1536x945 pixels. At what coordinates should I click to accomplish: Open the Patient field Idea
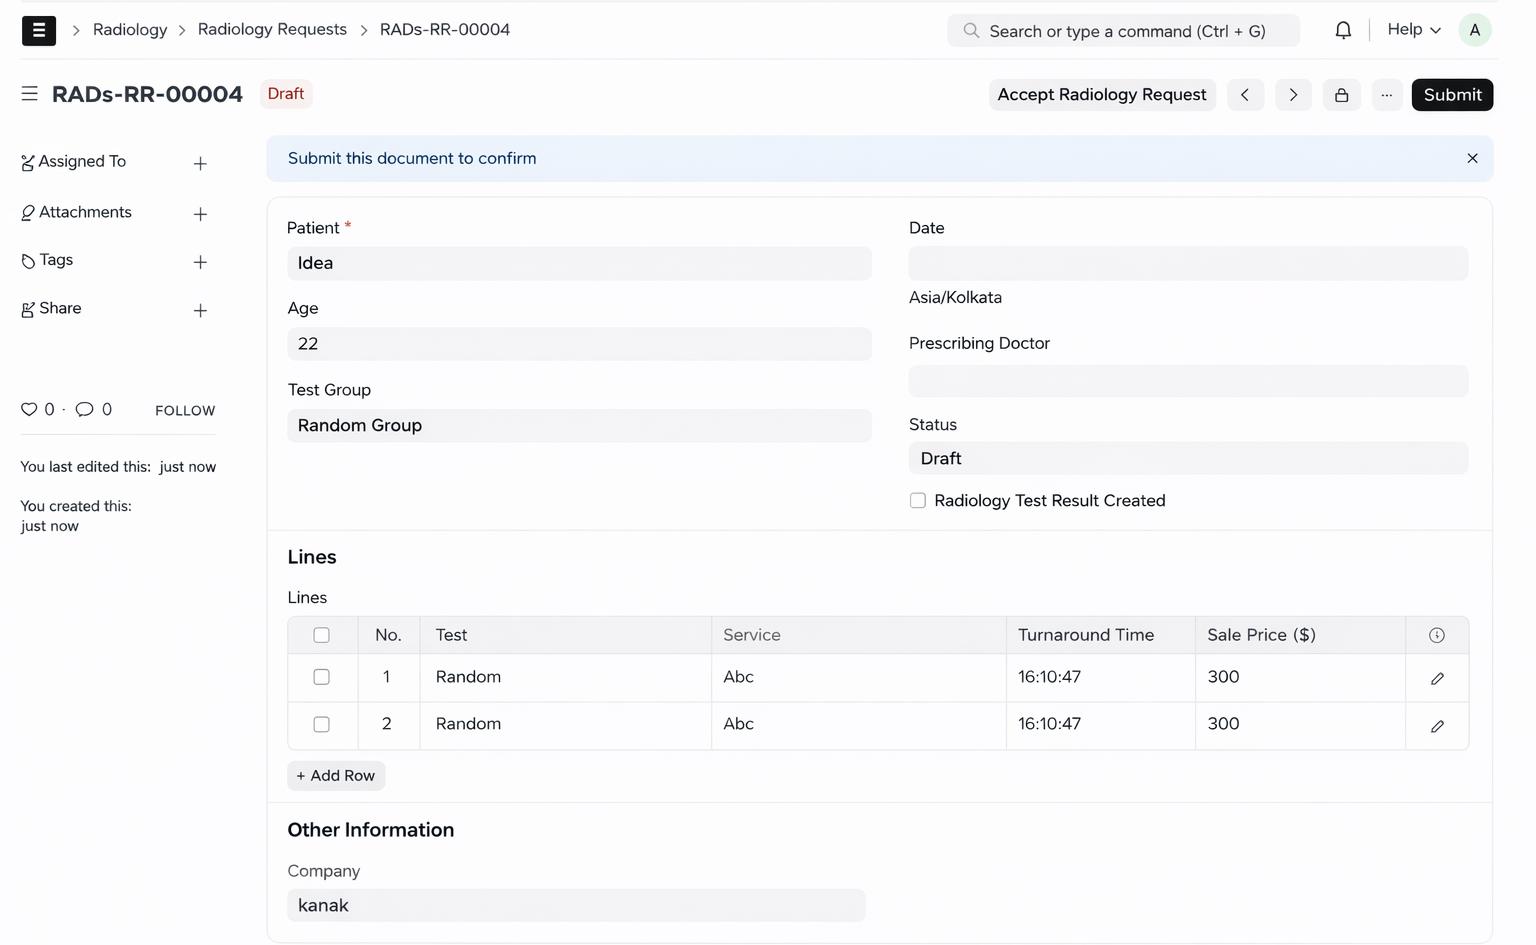pyautogui.click(x=579, y=264)
